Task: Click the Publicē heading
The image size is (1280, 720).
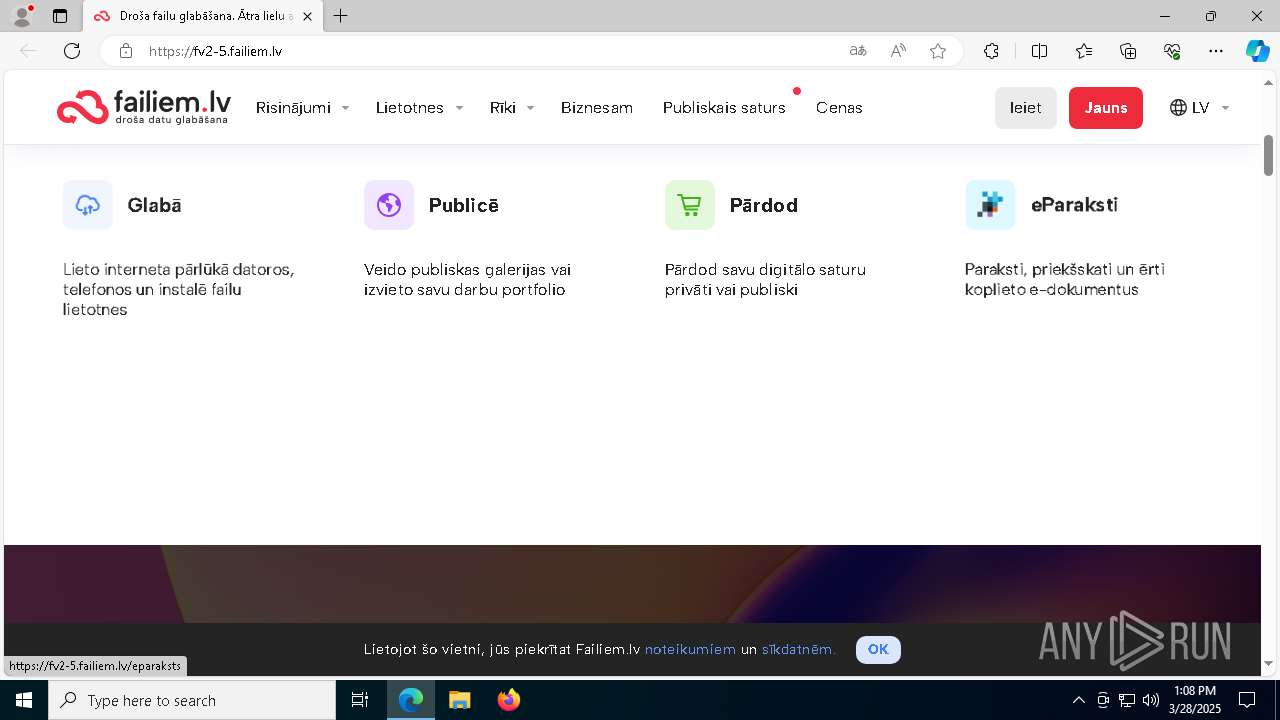Action: click(464, 205)
